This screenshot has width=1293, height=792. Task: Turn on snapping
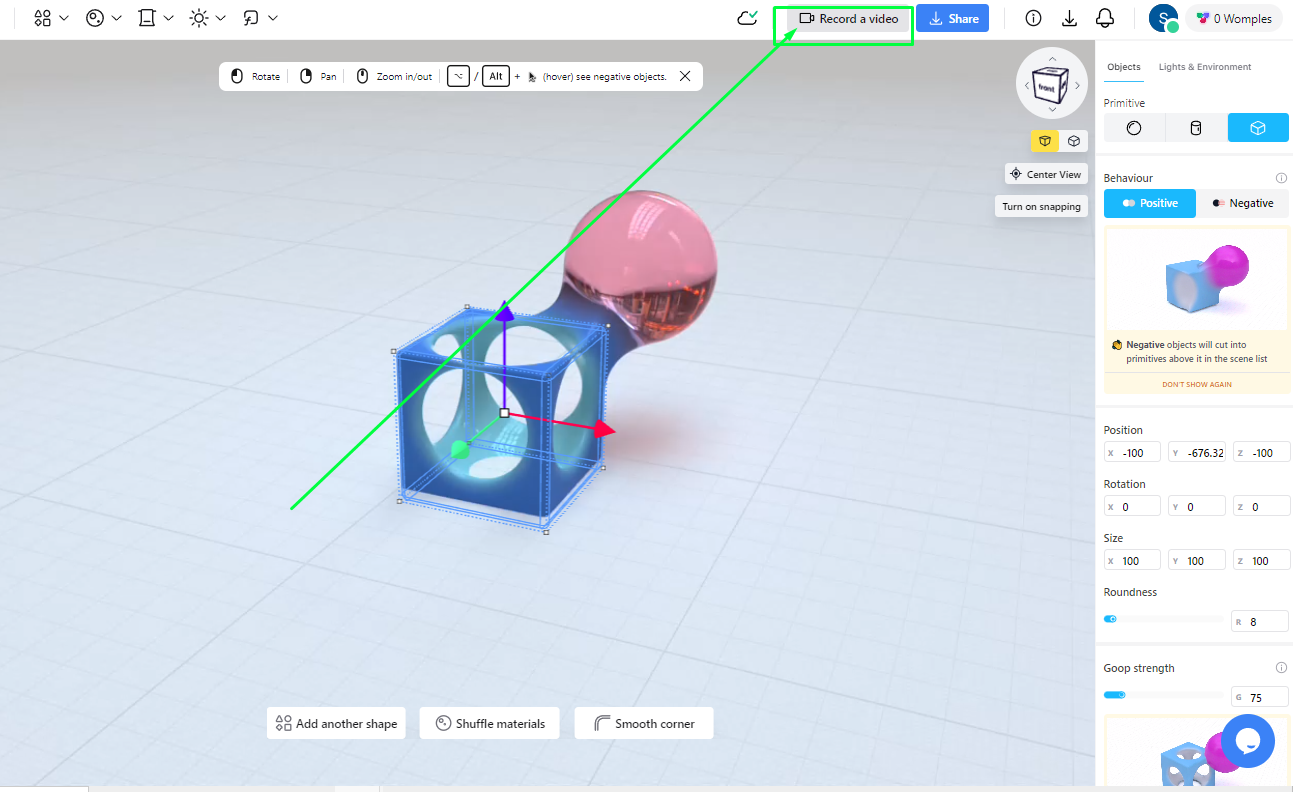tap(1041, 207)
